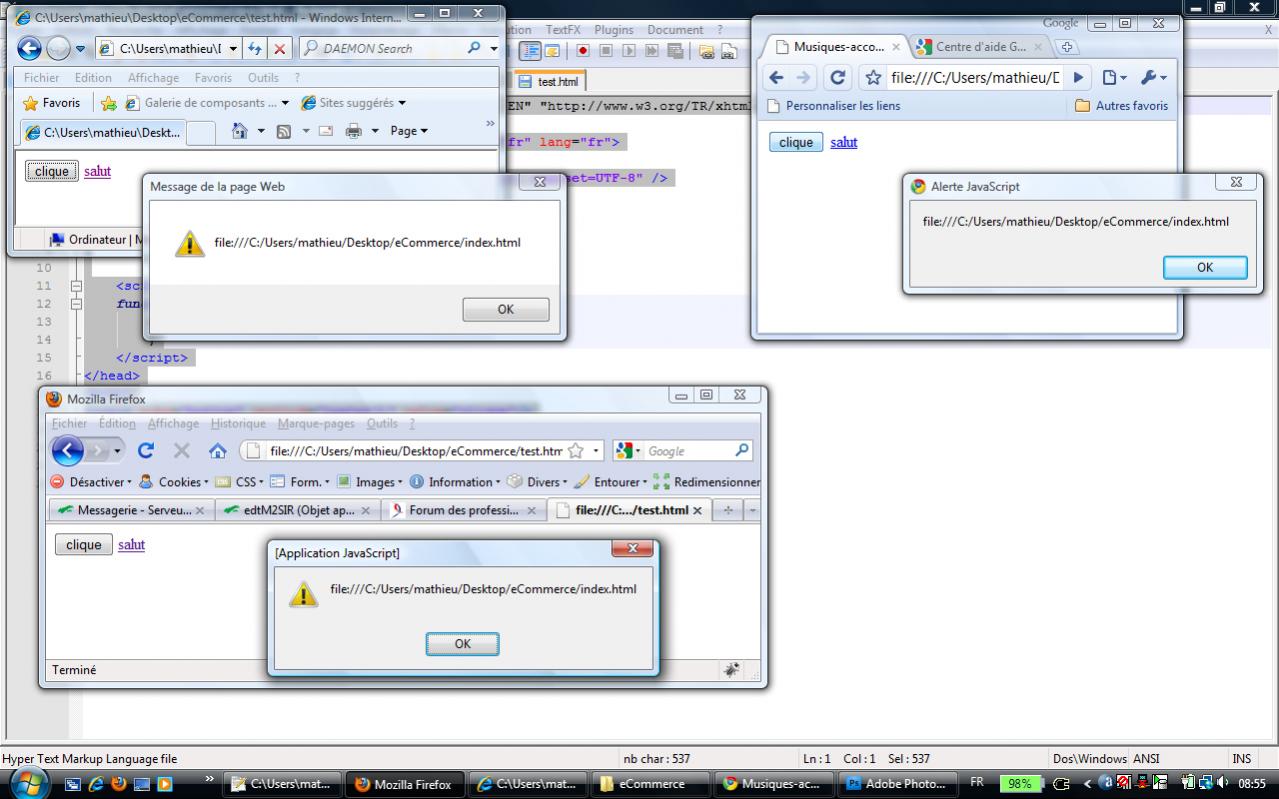This screenshot has width=1279, height=799.
Task: Stop loading in Internet Explorer
Action: tap(280, 48)
